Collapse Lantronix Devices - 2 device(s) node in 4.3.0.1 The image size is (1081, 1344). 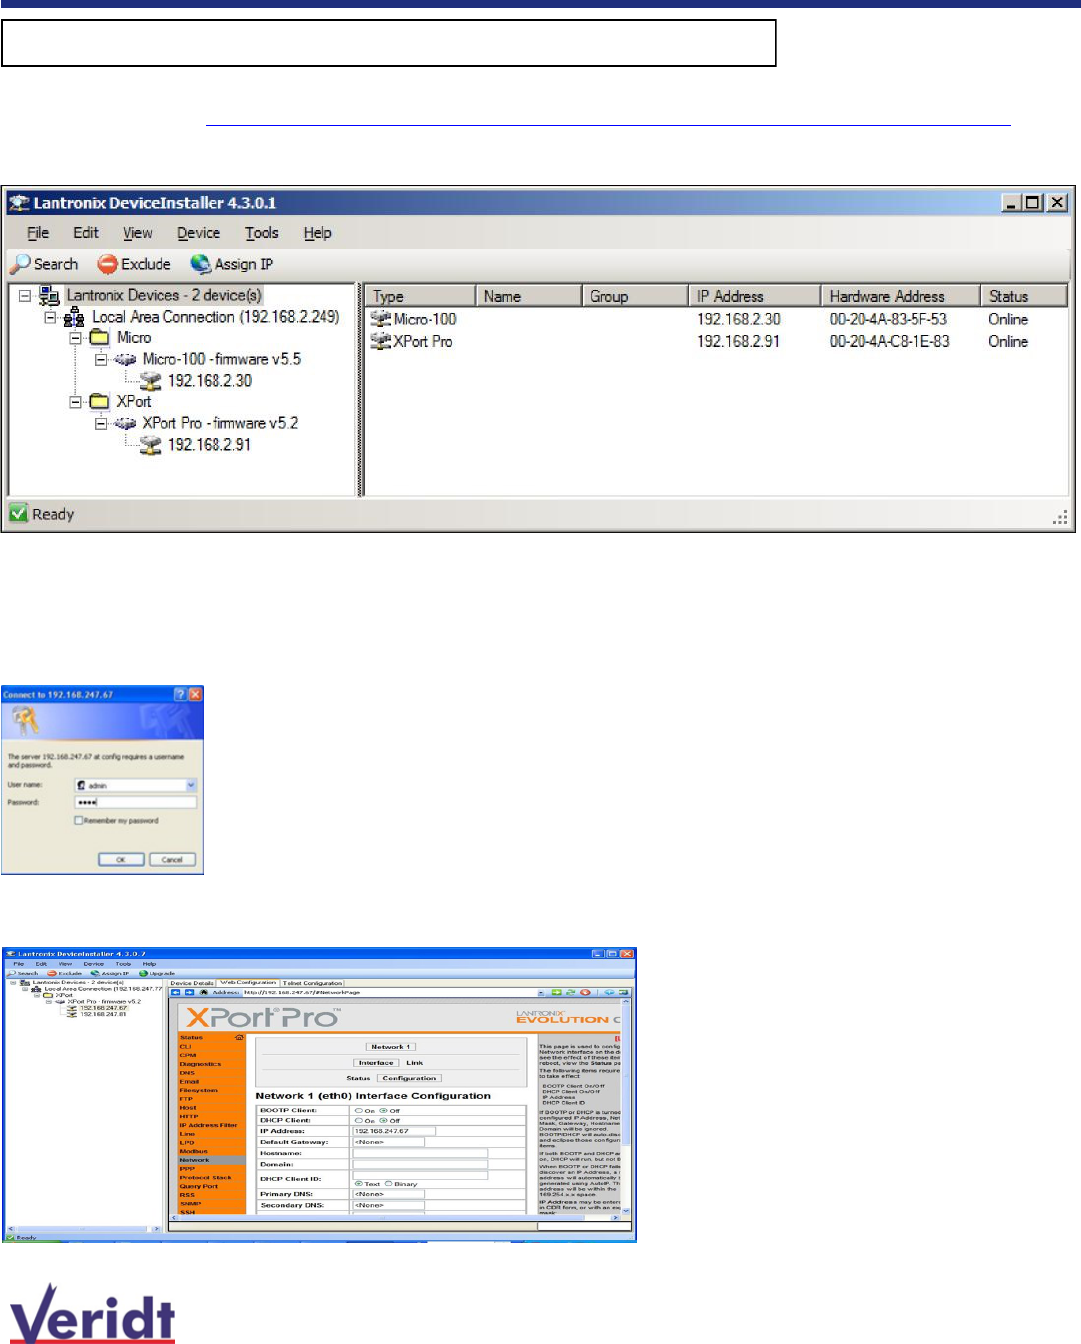pyautogui.click(x=25, y=296)
